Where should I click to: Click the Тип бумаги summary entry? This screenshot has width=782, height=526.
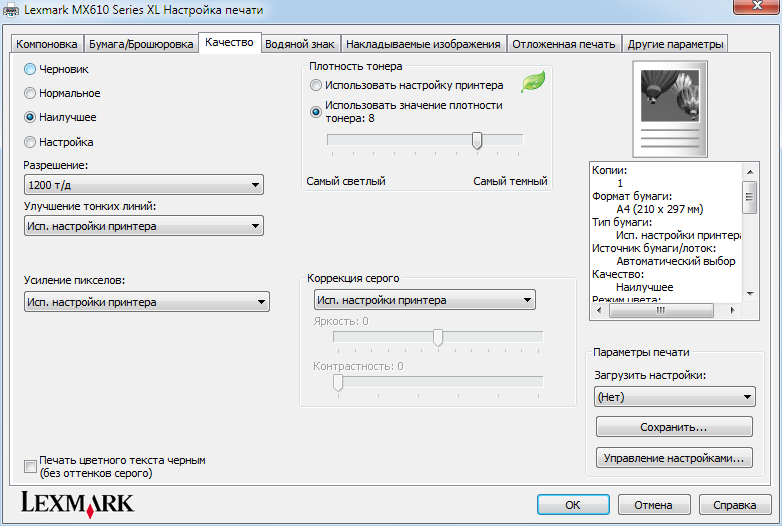(x=622, y=222)
